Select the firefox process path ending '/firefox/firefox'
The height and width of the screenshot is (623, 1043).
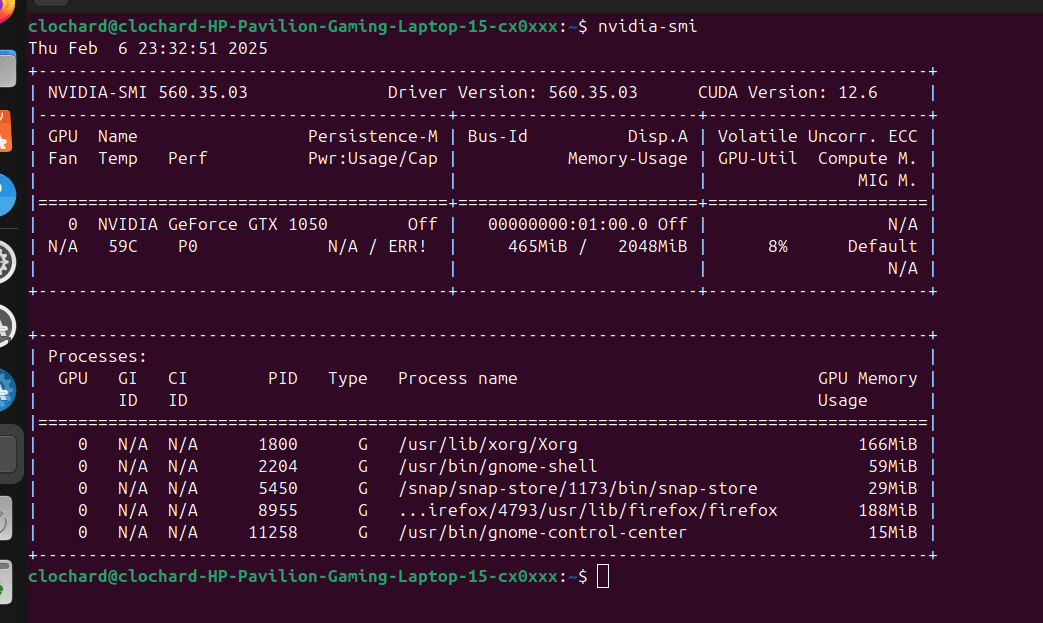coord(588,510)
